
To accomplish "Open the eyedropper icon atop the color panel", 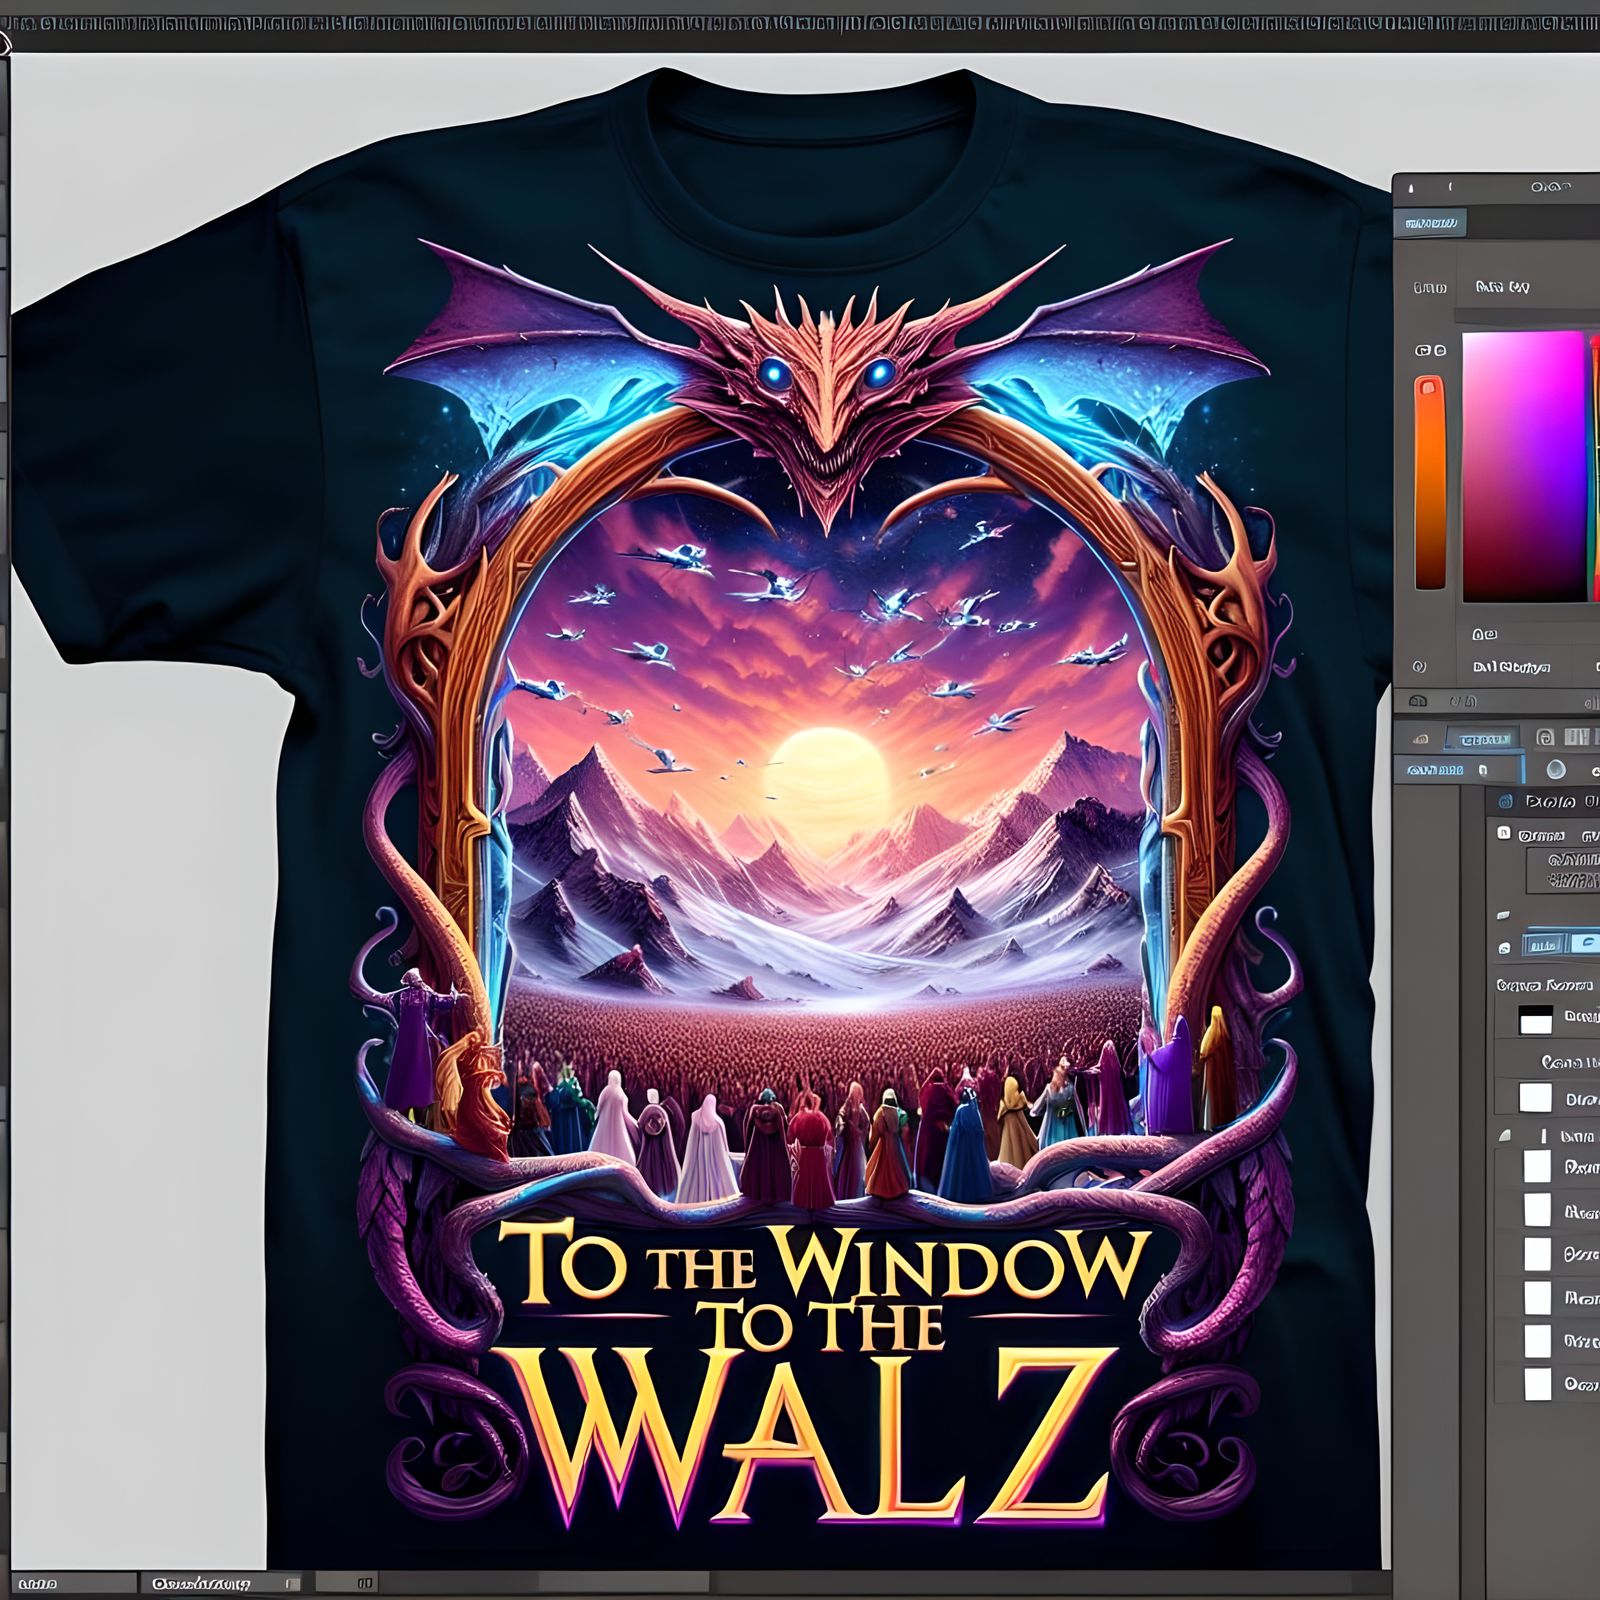I will (x=1411, y=186).
